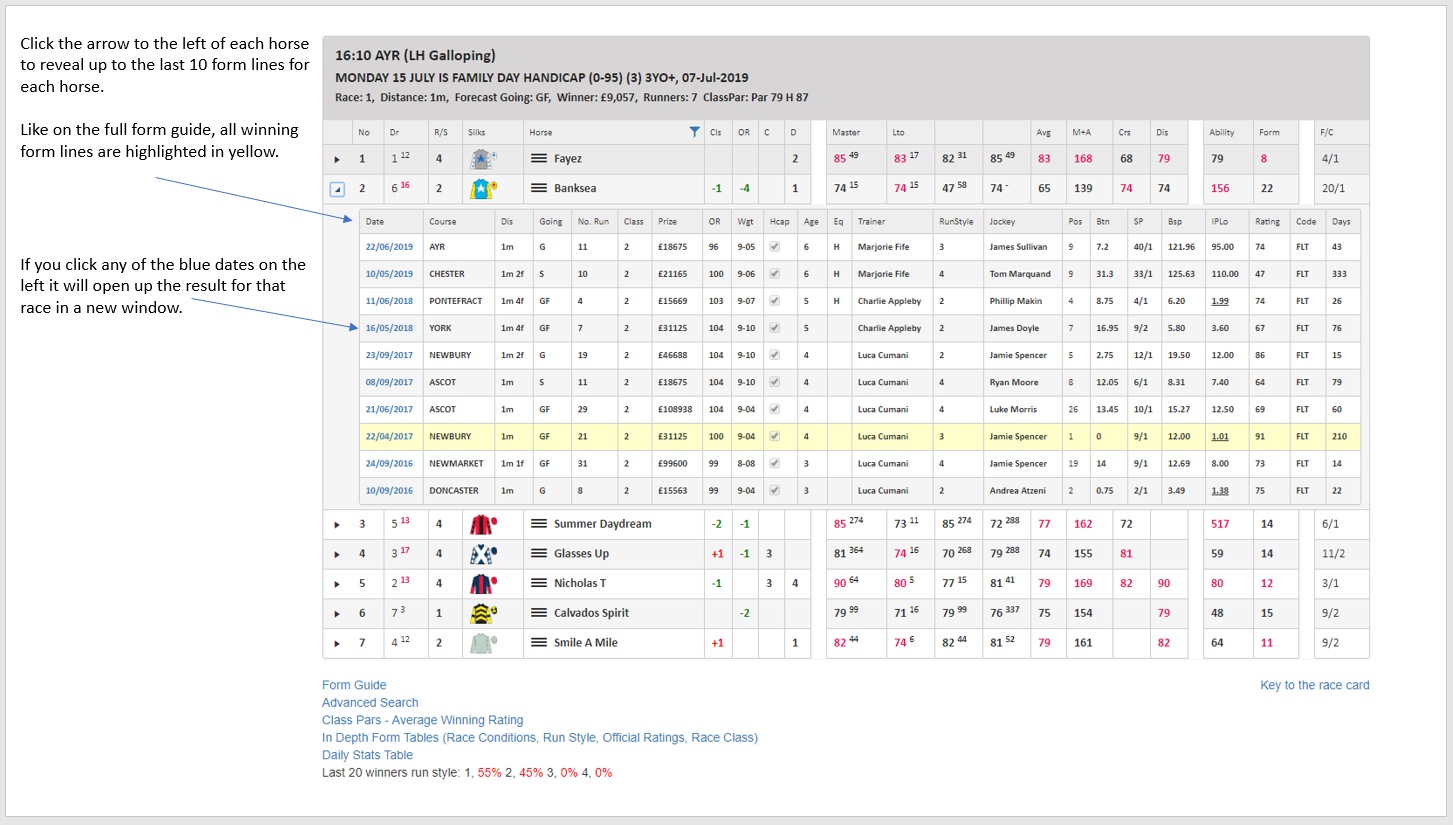Open the Advanced Search link
The width and height of the screenshot is (1453, 825).
(x=370, y=703)
